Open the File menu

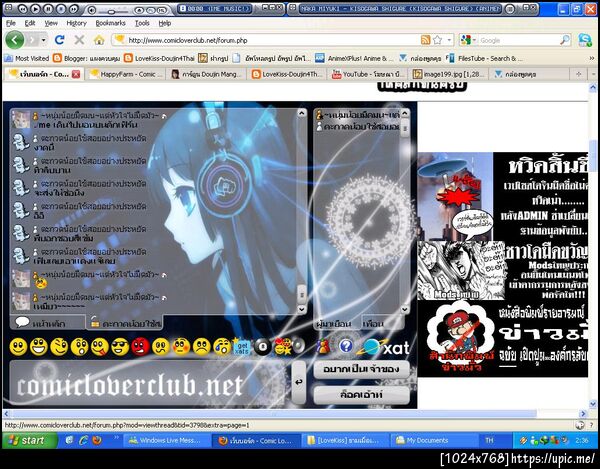(11, 23)
